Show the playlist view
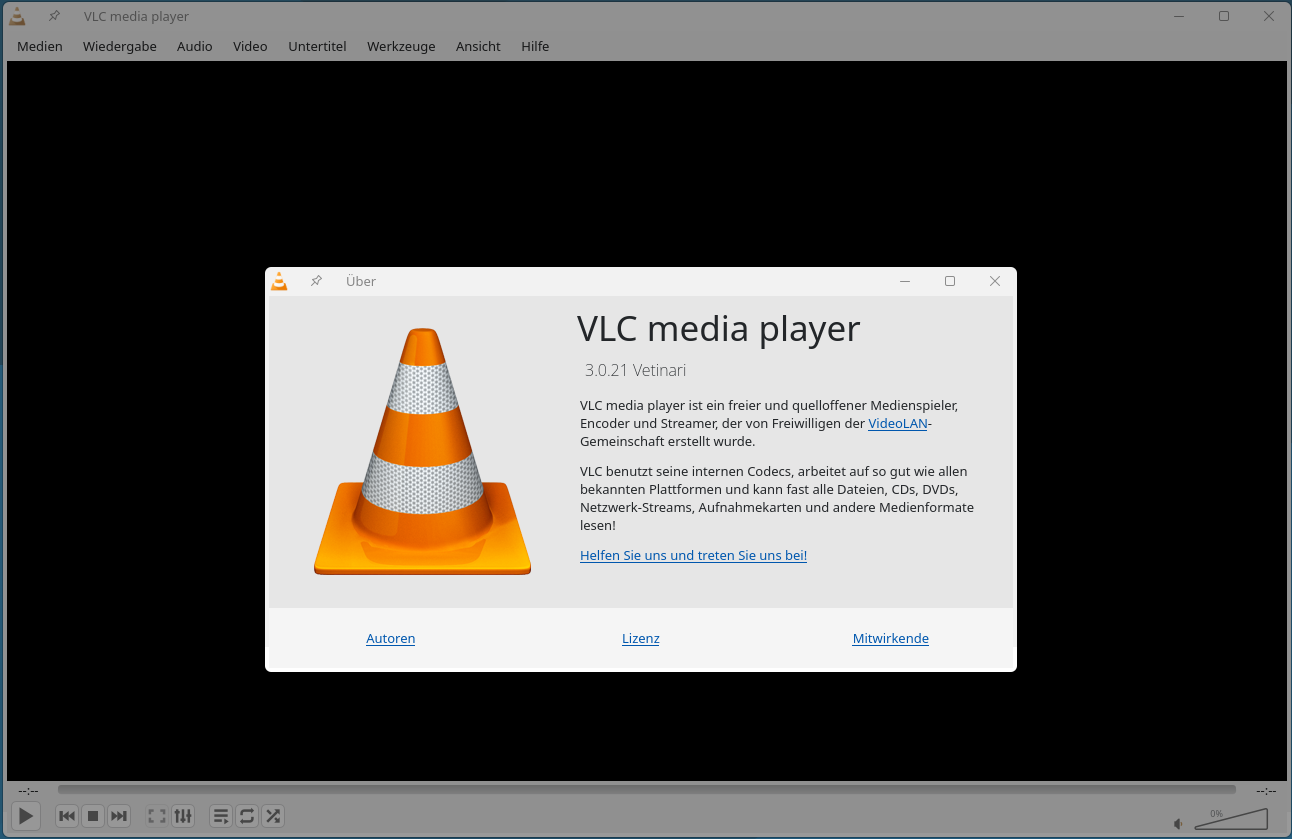Screen dimensions: 1292x839 (x=221, y=816)
